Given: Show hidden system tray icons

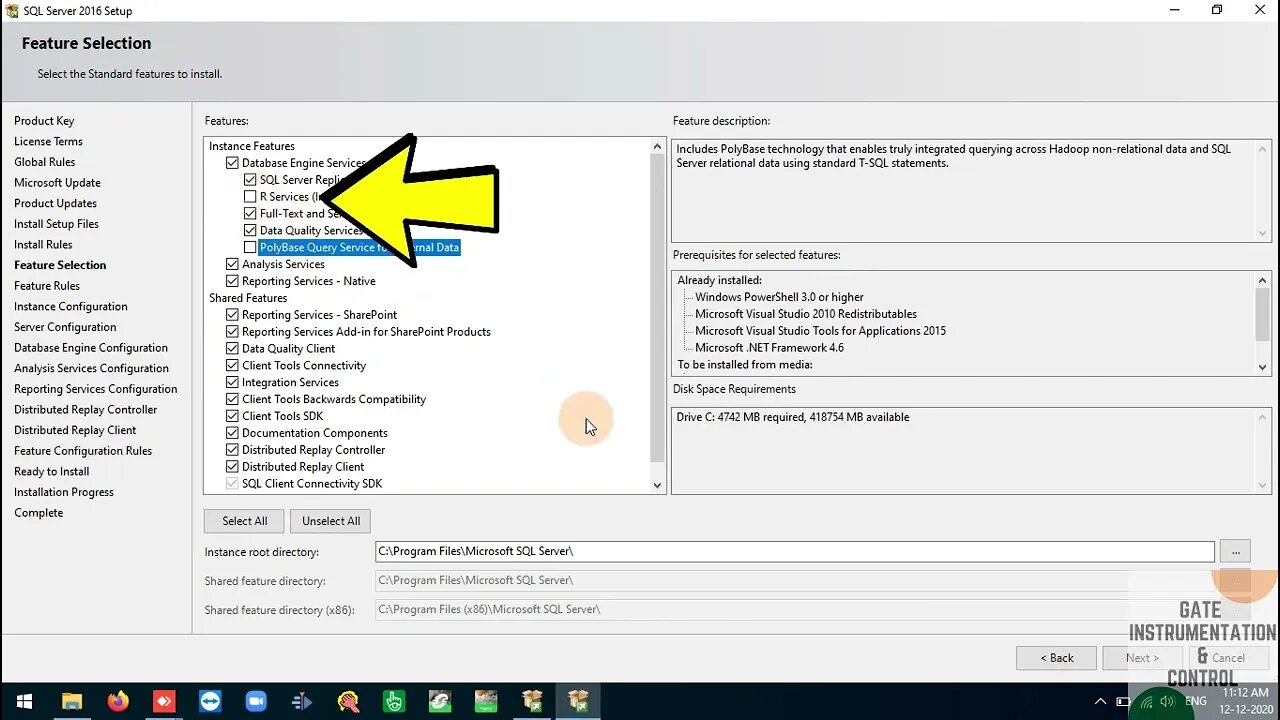Looking at the screenshot, I should click(1101, 701).
